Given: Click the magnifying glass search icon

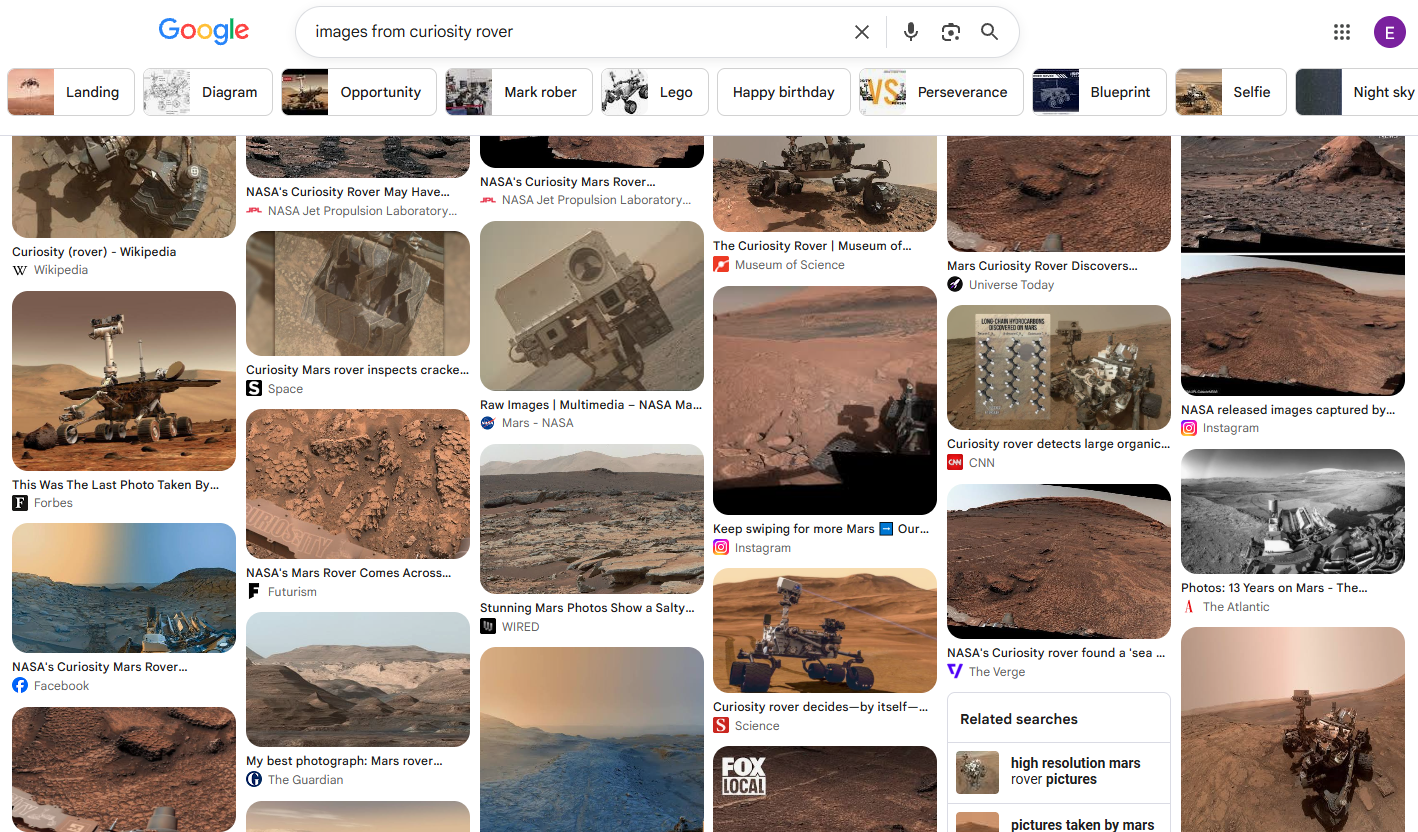Looking at the screenshot, I should 989,32.
